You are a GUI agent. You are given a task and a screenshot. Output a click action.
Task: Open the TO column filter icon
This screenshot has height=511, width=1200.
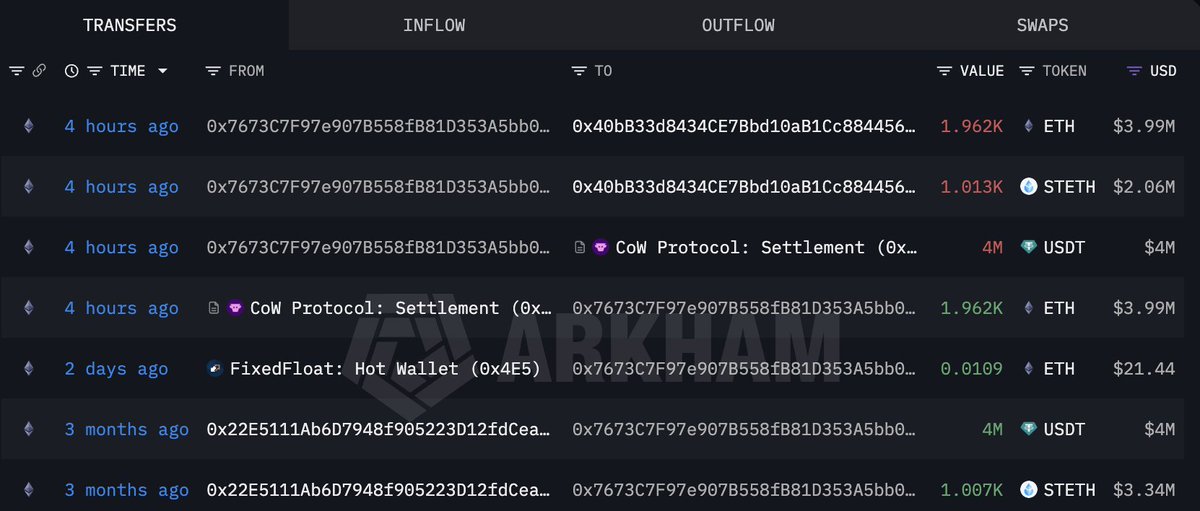[x=579, y=71]
